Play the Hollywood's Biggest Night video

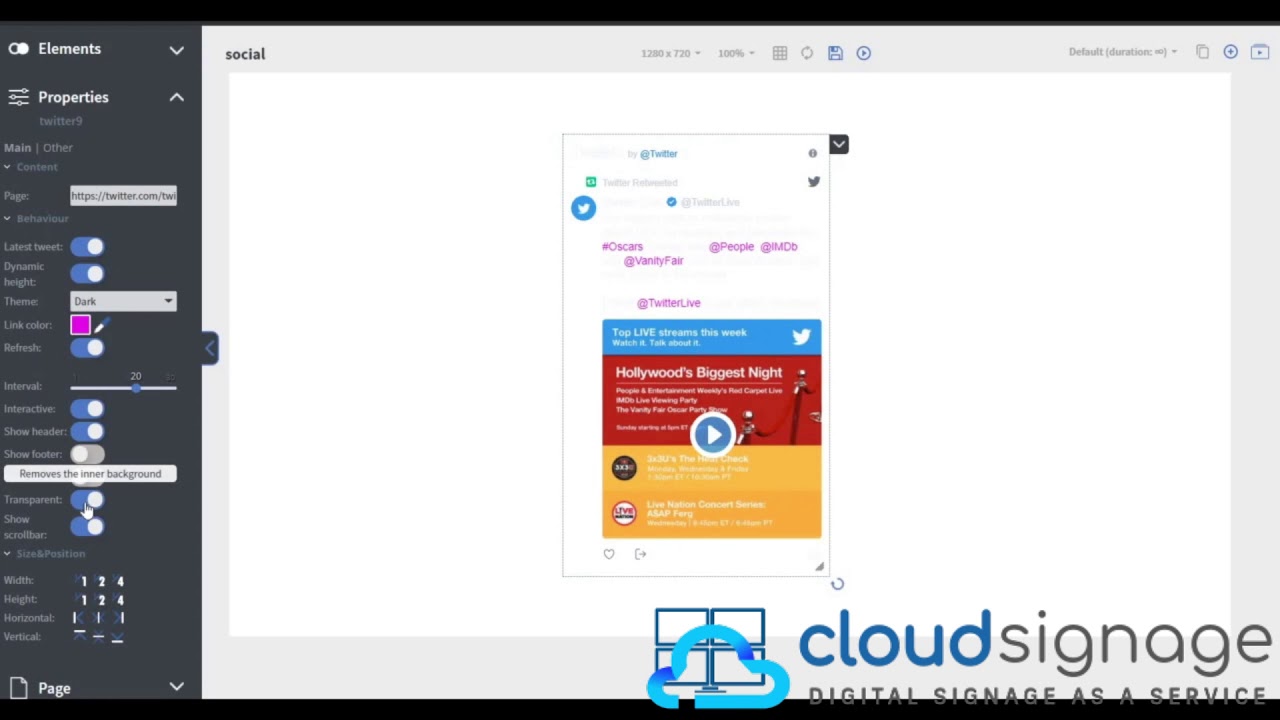(x=712, y=434)
